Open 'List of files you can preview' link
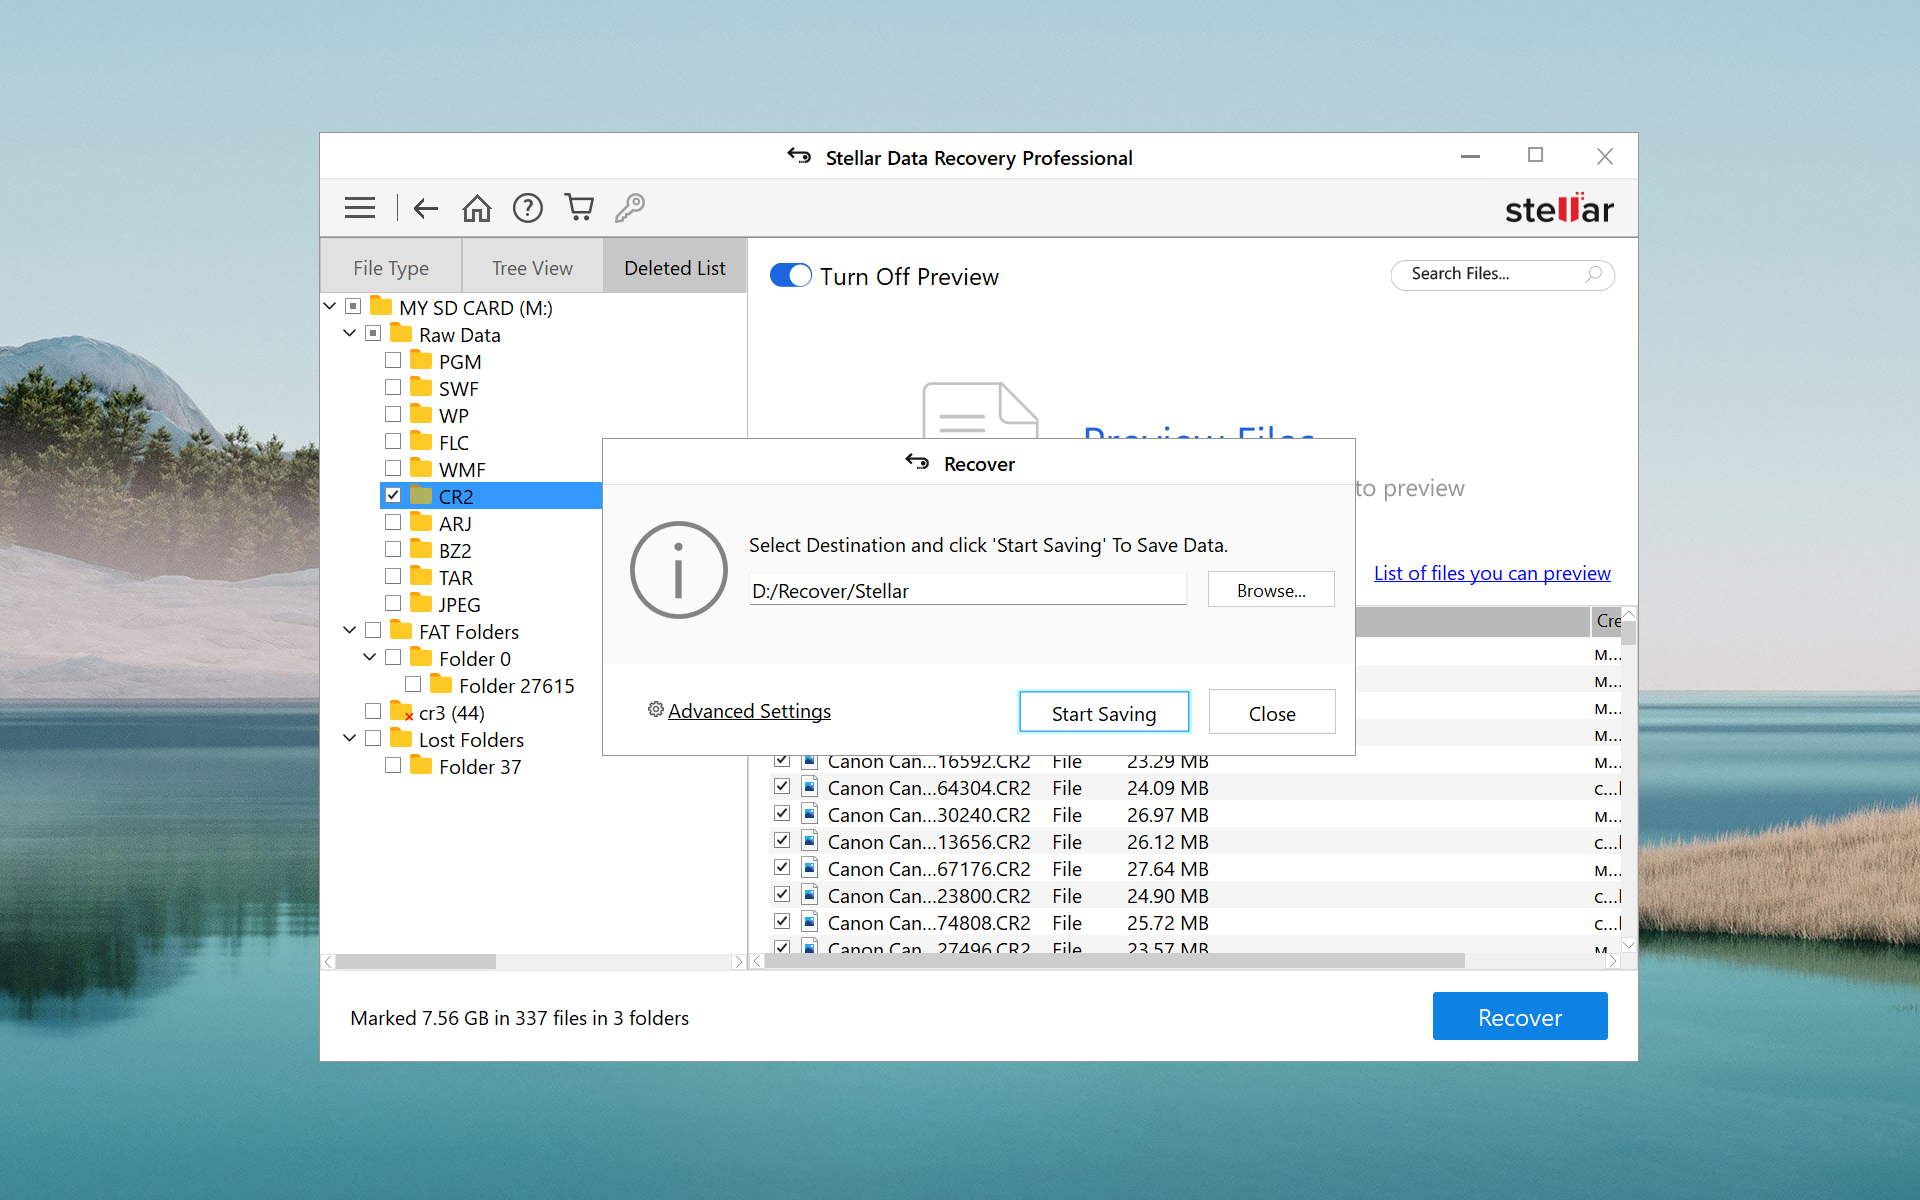Screen dimensions: 1920x1200 (1492, 573)
